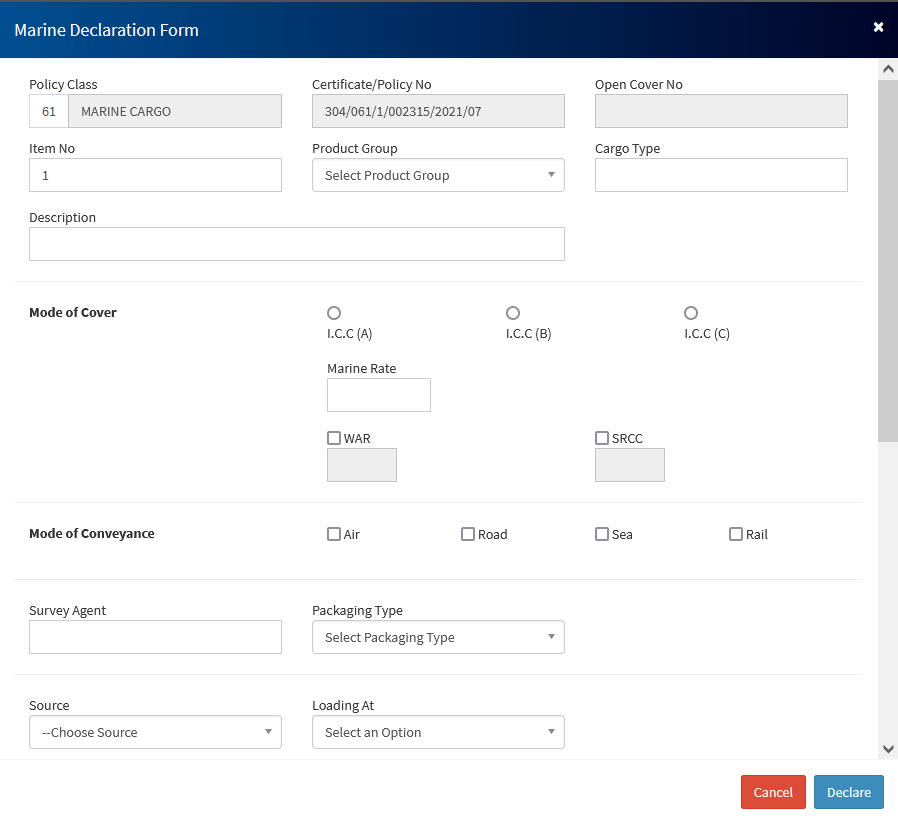Check Air as mode of conveyance
This screenshot has height=823, width=898.
334,534
